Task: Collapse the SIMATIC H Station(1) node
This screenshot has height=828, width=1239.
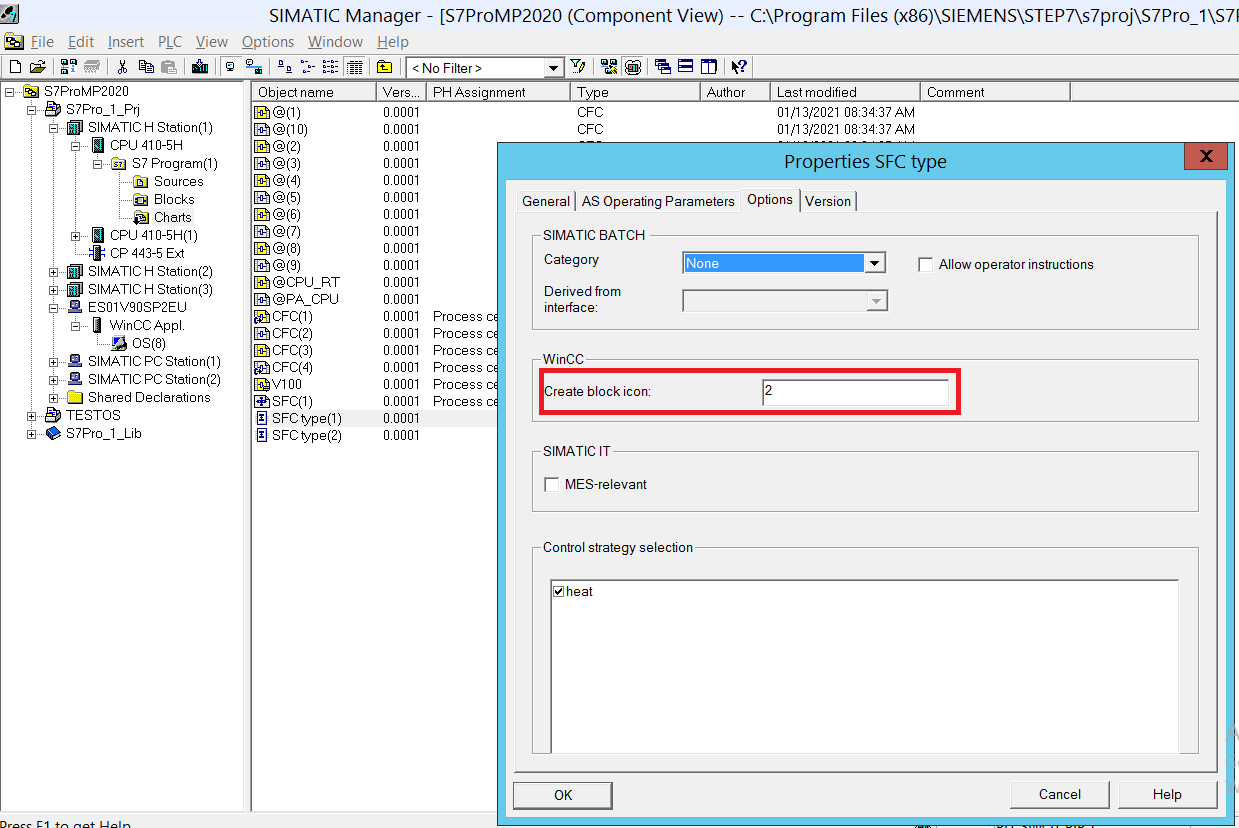Action: [x=53, y=128]
